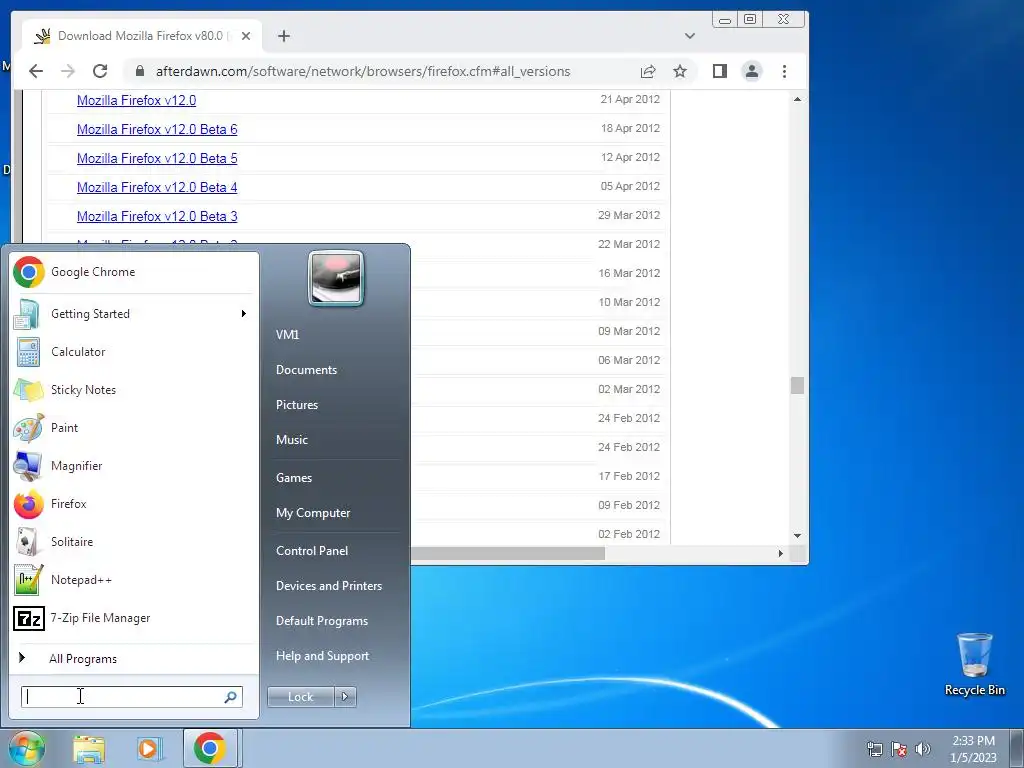Screen dimensions: 1024x768
Task: Open Control Panel
Action: tap(312, 551)
